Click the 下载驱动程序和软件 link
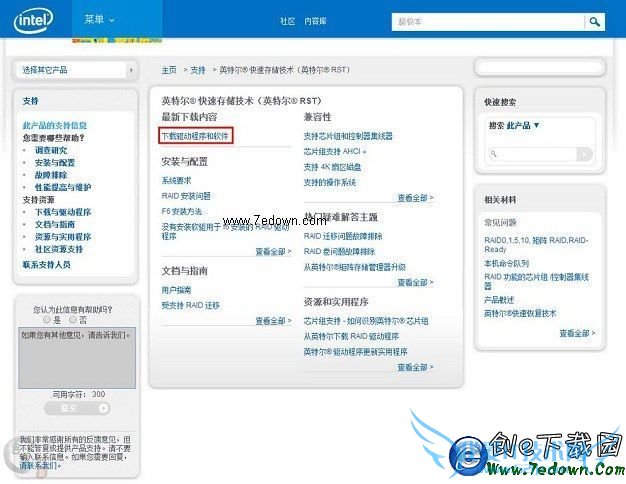 [x=195, y=136]
